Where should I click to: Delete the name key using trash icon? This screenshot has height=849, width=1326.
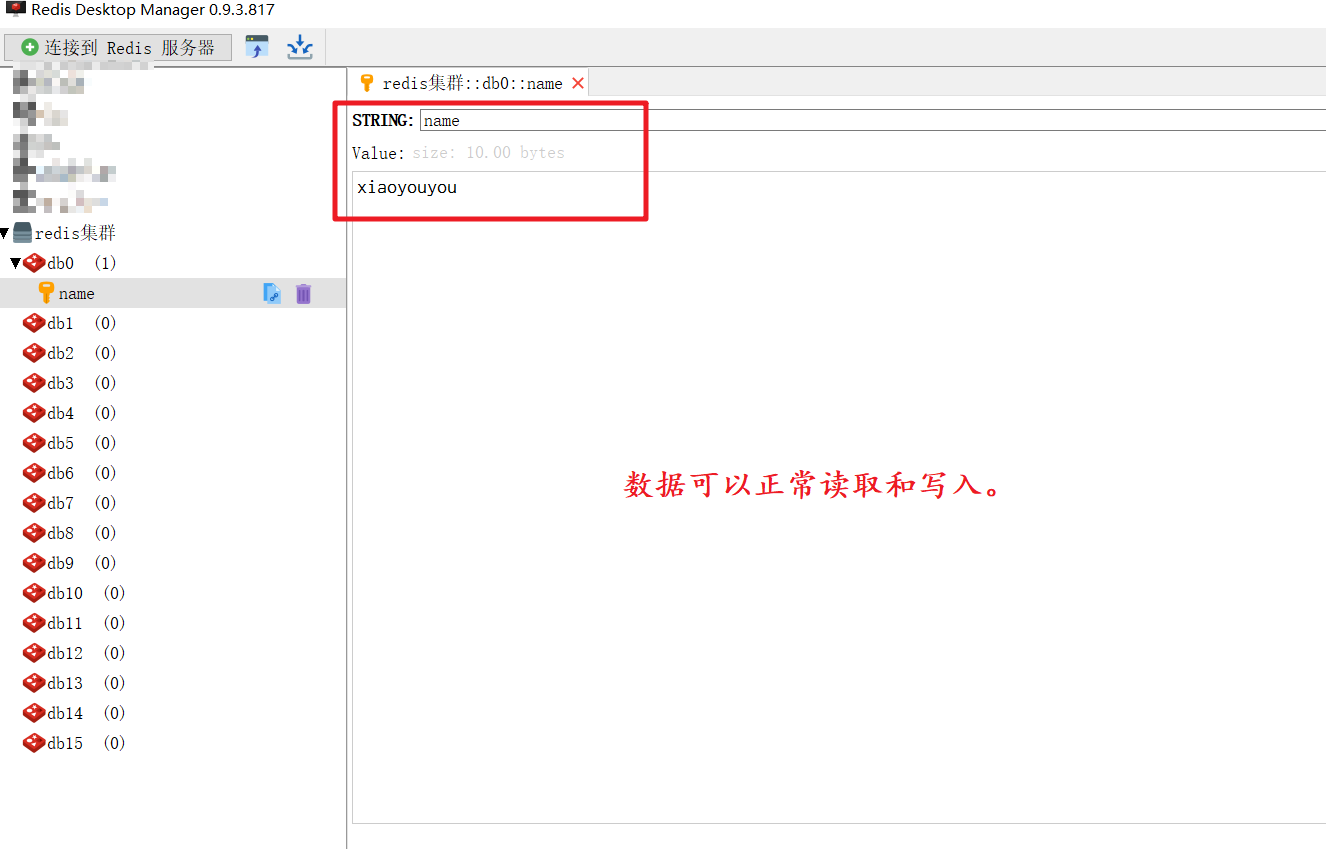pyautogui.click(x=303, y=293)
